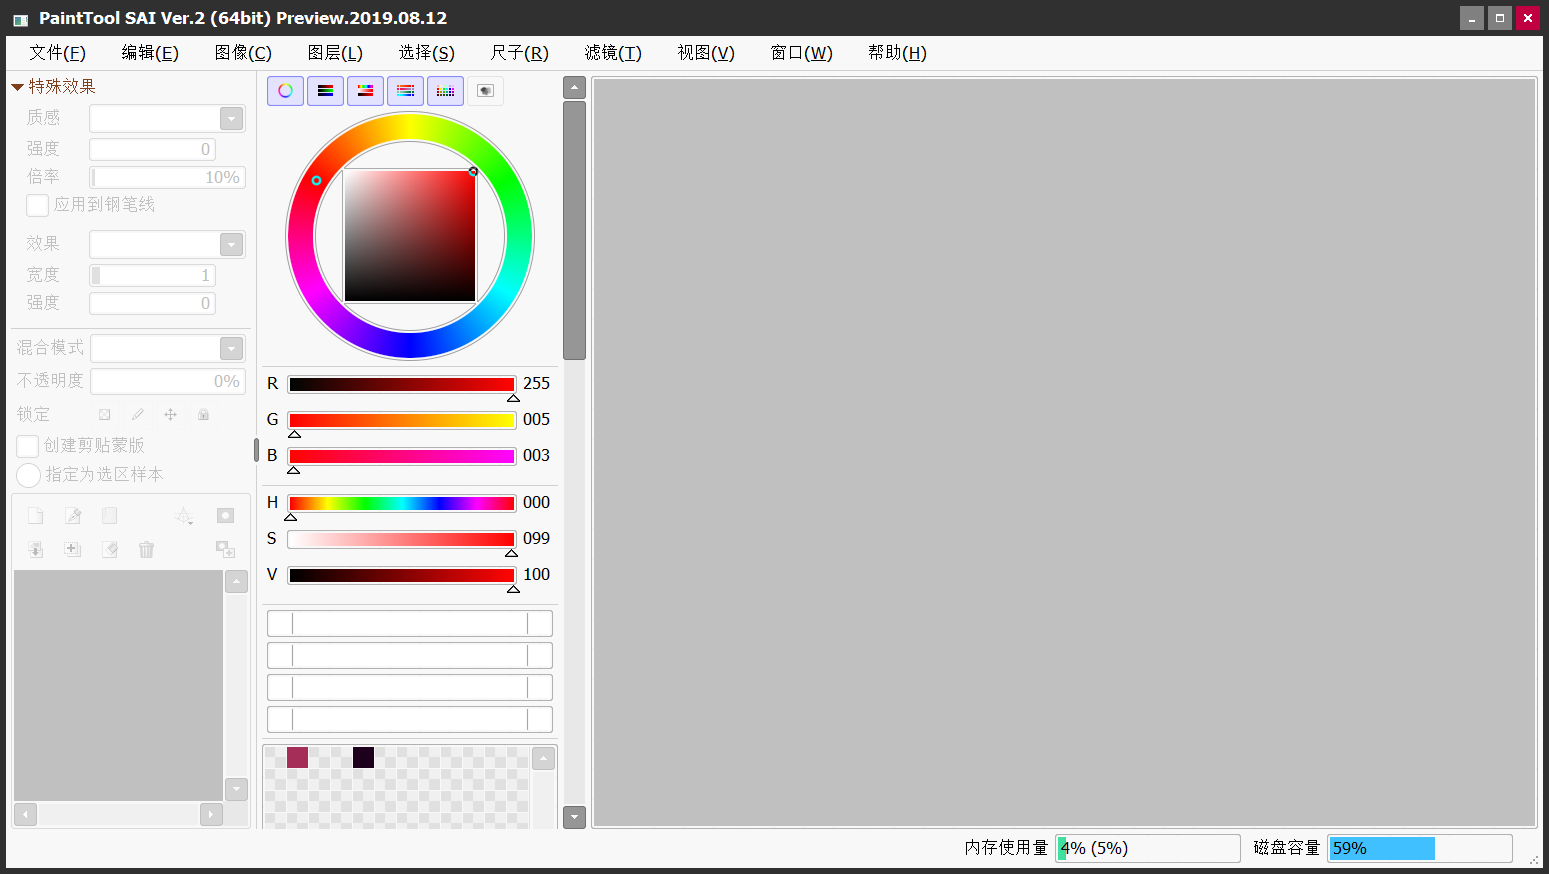Pick the crimson color swatch
The height and width of the screenshot is (874, 1549).
tap(297, 757)
